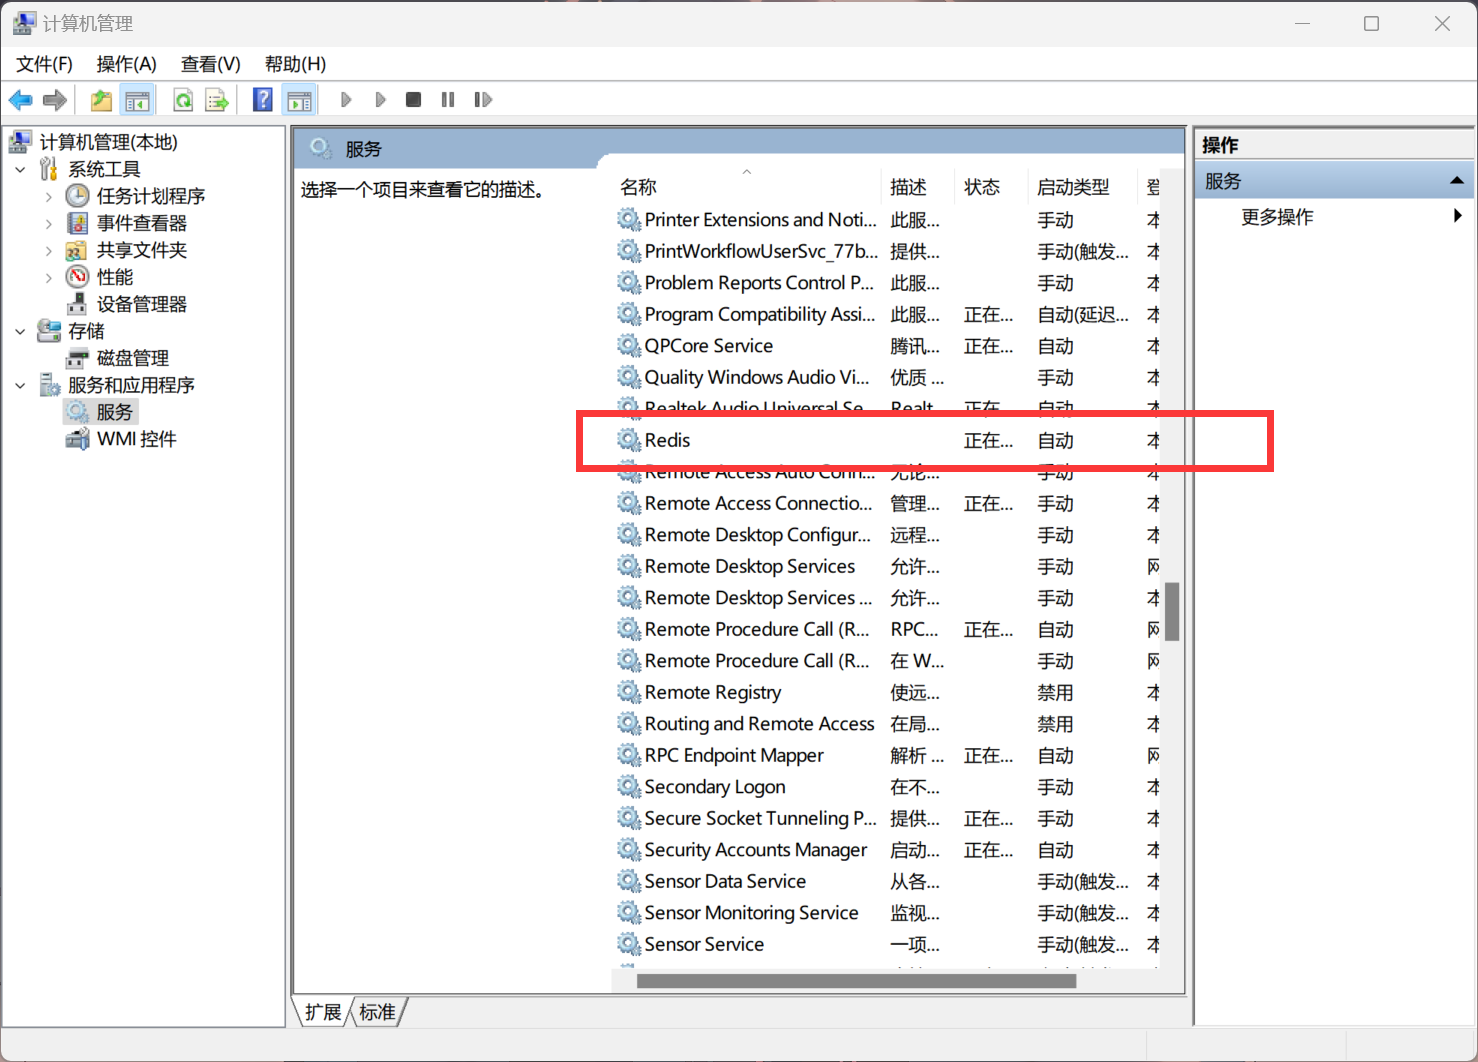Select the QPCore Service row
The image size is (1478, 1062).
point(886,346)
